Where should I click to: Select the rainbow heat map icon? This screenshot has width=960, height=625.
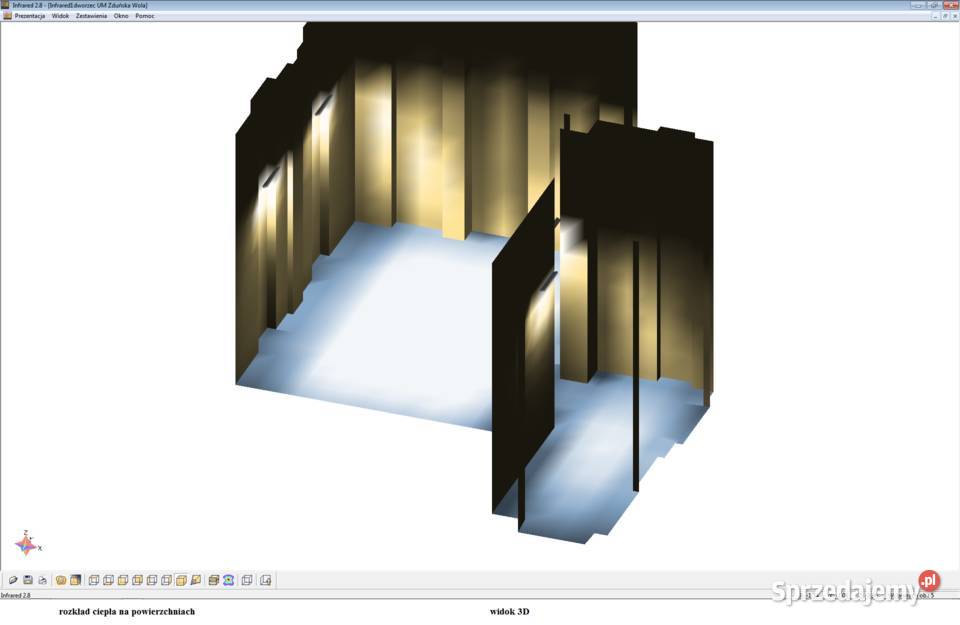(228, 580)
